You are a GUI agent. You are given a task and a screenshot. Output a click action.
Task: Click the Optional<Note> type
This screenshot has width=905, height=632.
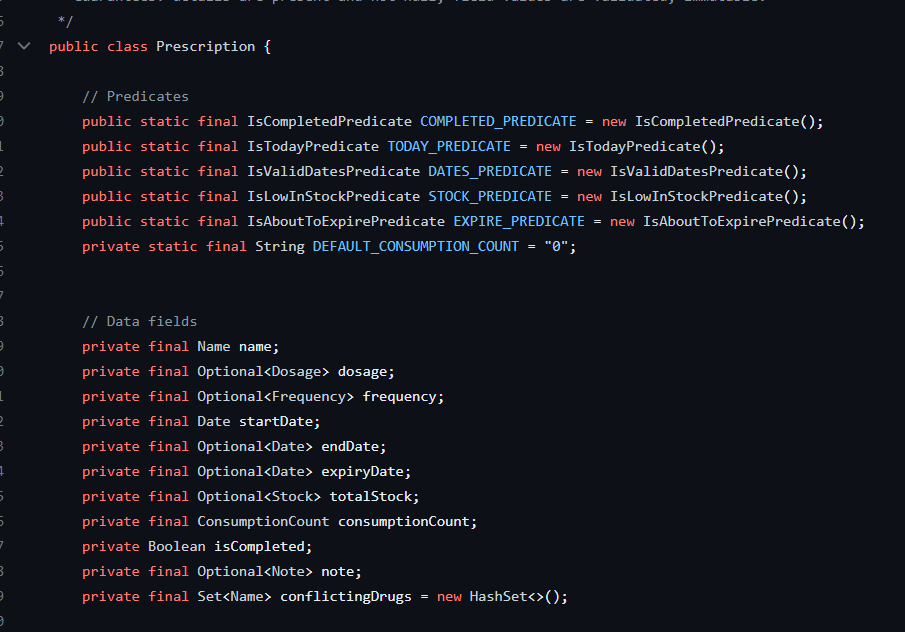pyautogui.click(x=255, y=572)
